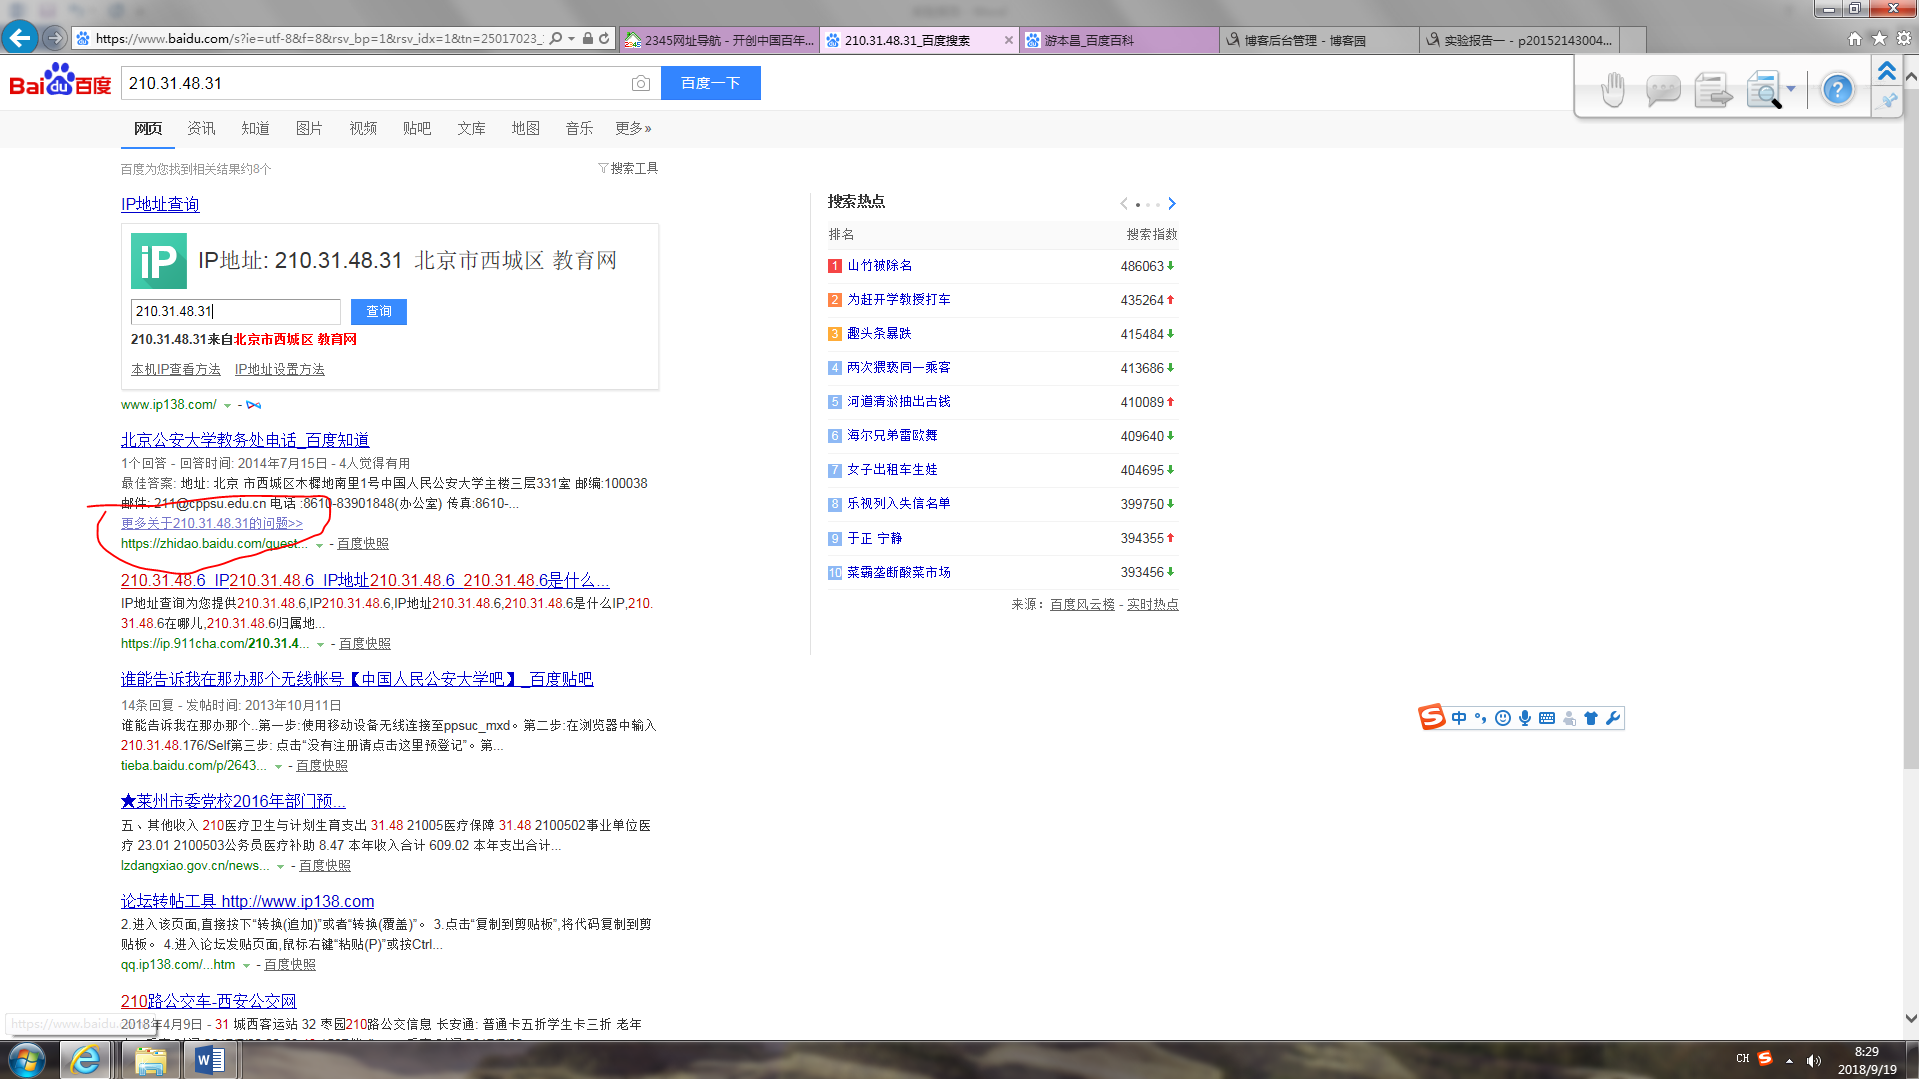Select the 资讯 search category
The image size is (1919, 1079).
point(201,128)
